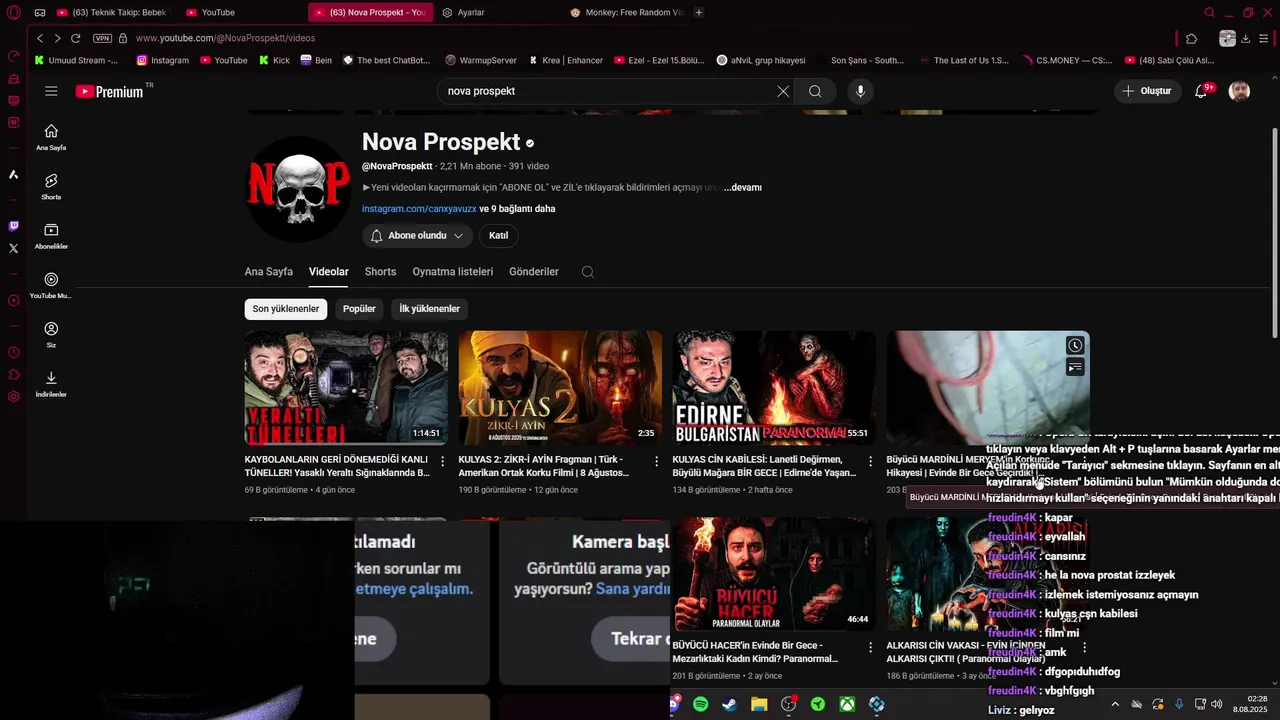Toggle the YouTube guide hamburger menu

tap(51, 91)
